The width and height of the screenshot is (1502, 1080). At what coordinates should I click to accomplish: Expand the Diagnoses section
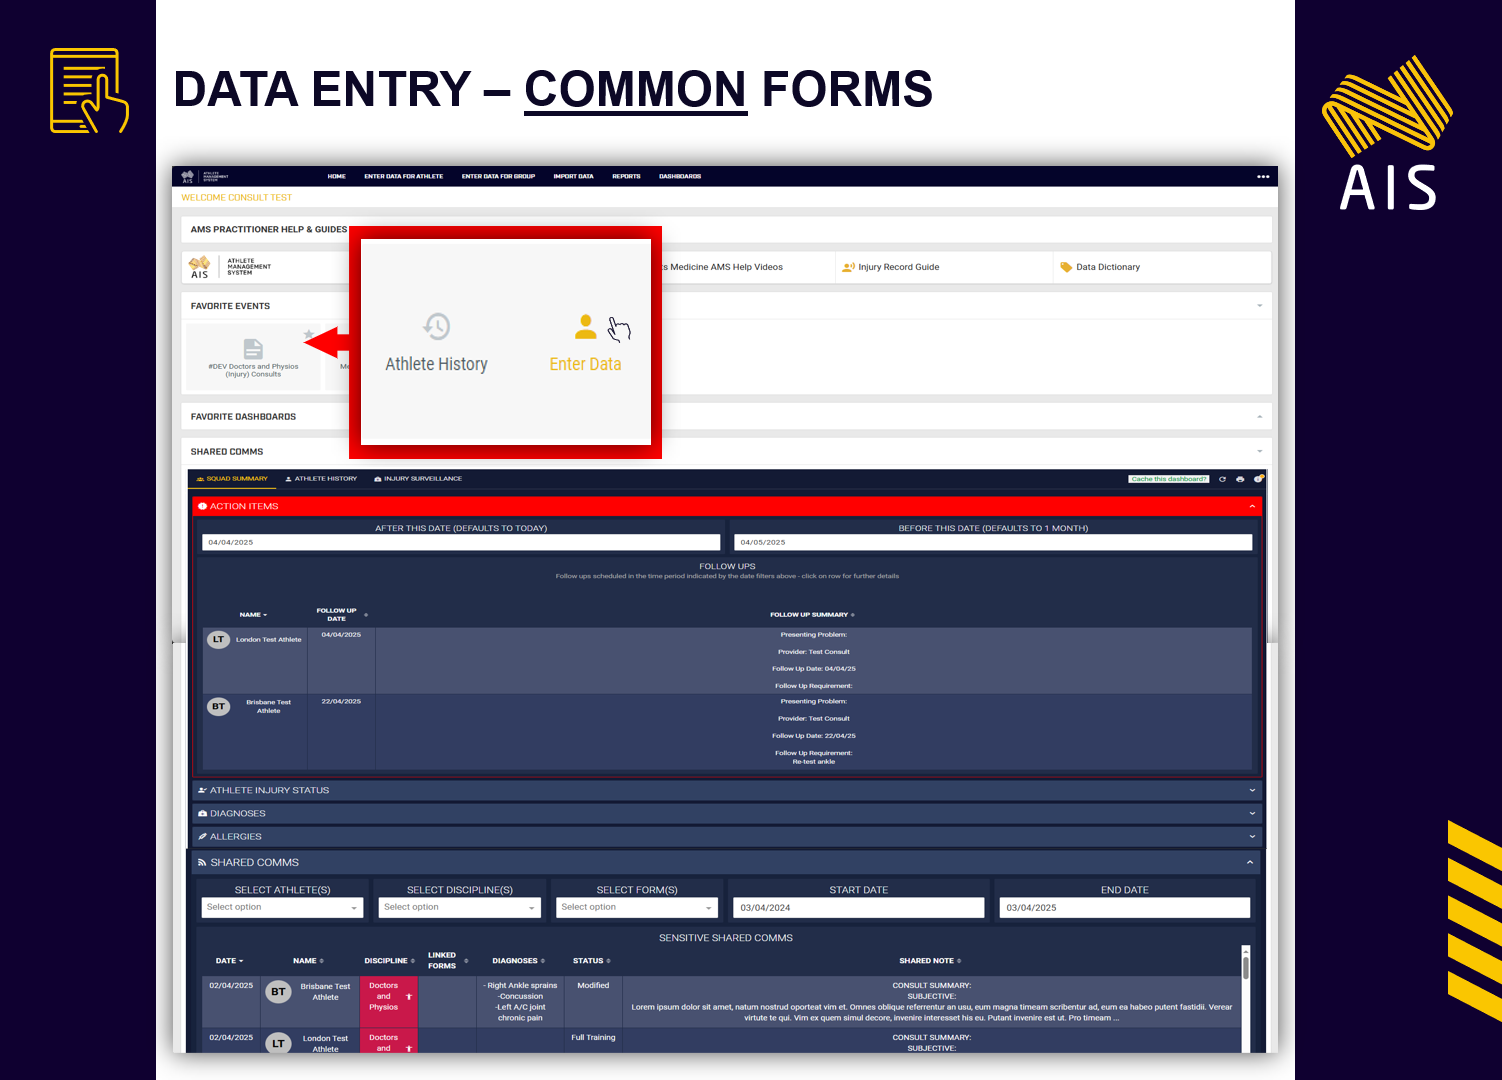(x=1252, y=813)
